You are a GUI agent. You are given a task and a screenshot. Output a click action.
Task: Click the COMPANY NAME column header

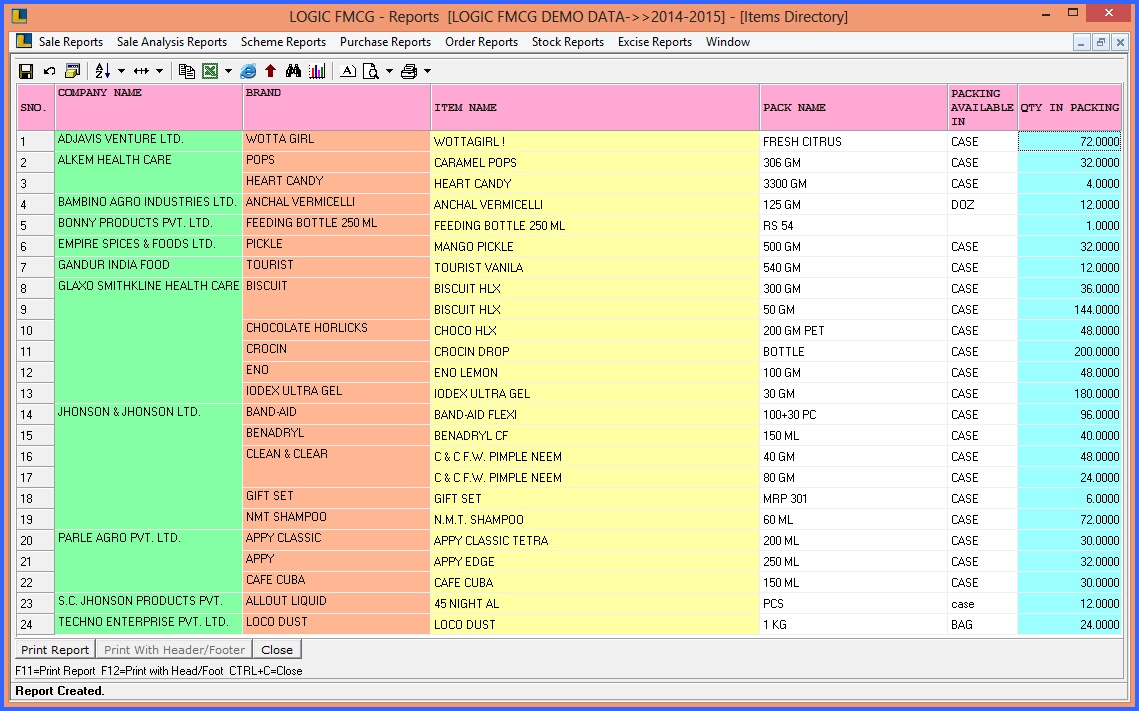148,107
